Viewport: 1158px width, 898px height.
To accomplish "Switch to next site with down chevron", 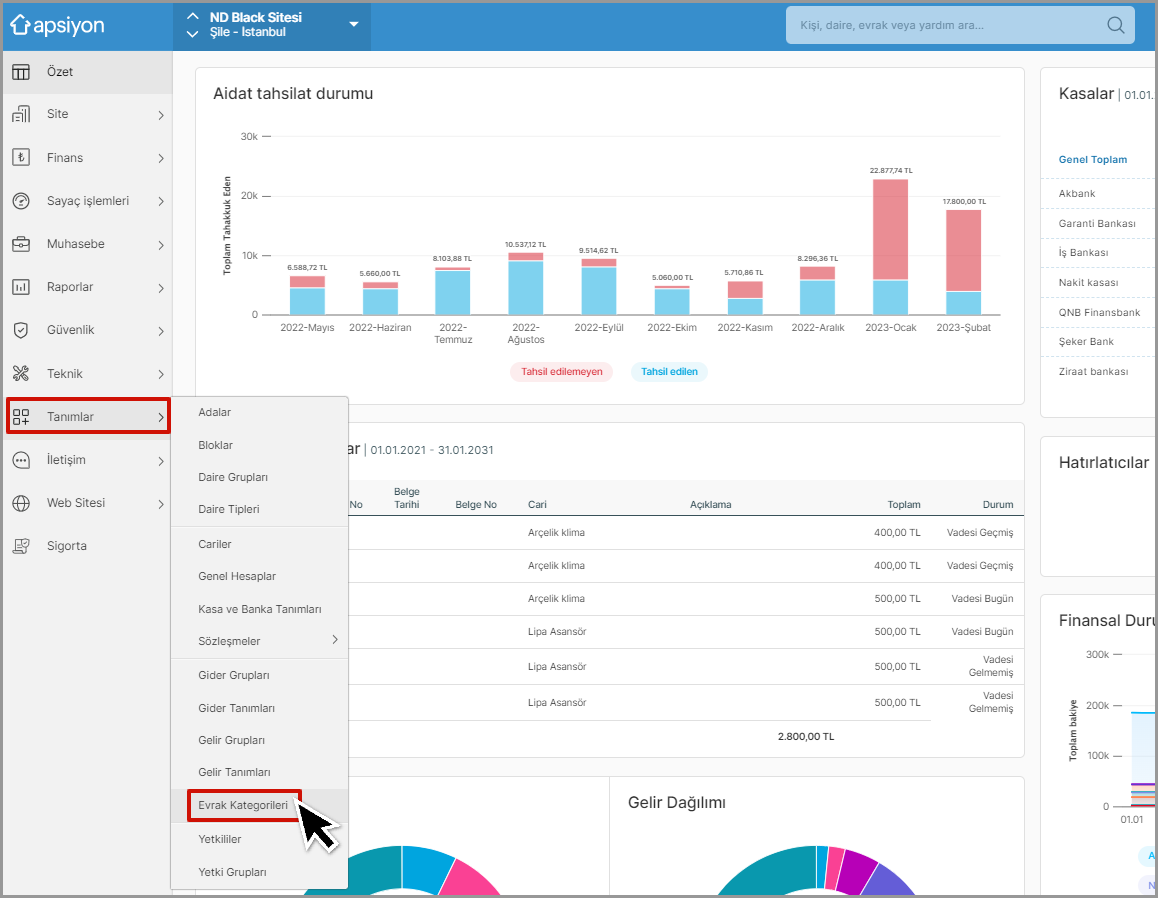I will 193,33.
